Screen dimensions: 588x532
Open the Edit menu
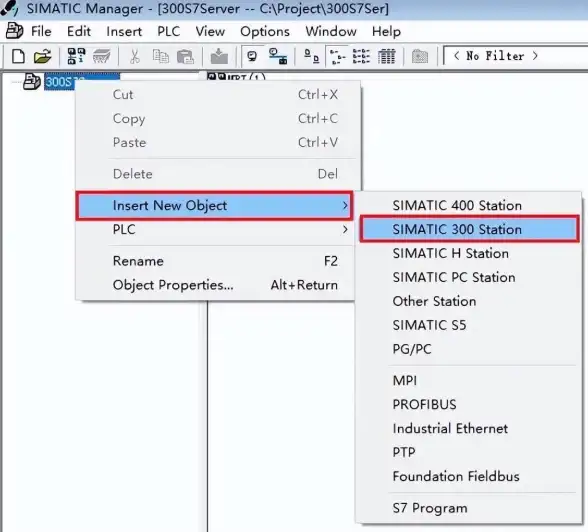click(x=79, y=31)
